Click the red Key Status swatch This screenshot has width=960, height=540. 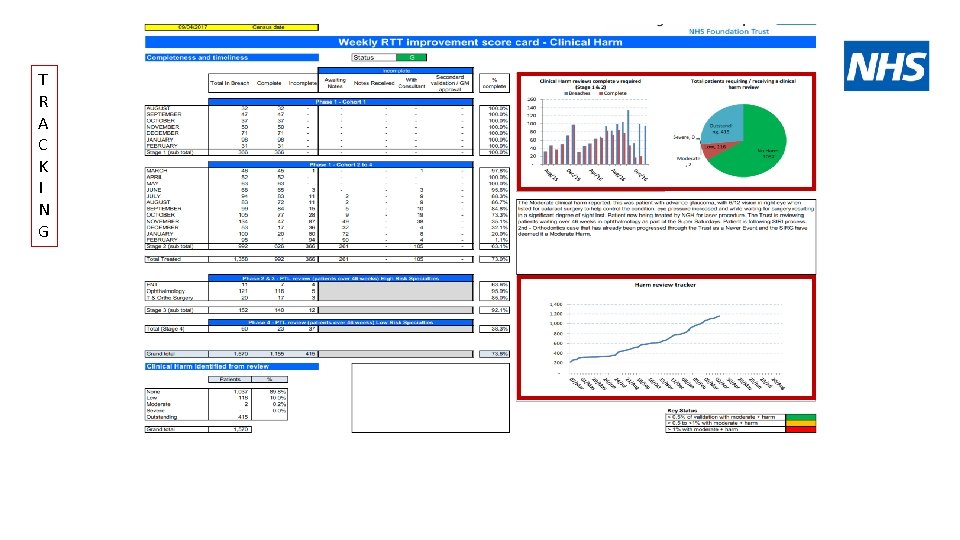pos(801,429)
